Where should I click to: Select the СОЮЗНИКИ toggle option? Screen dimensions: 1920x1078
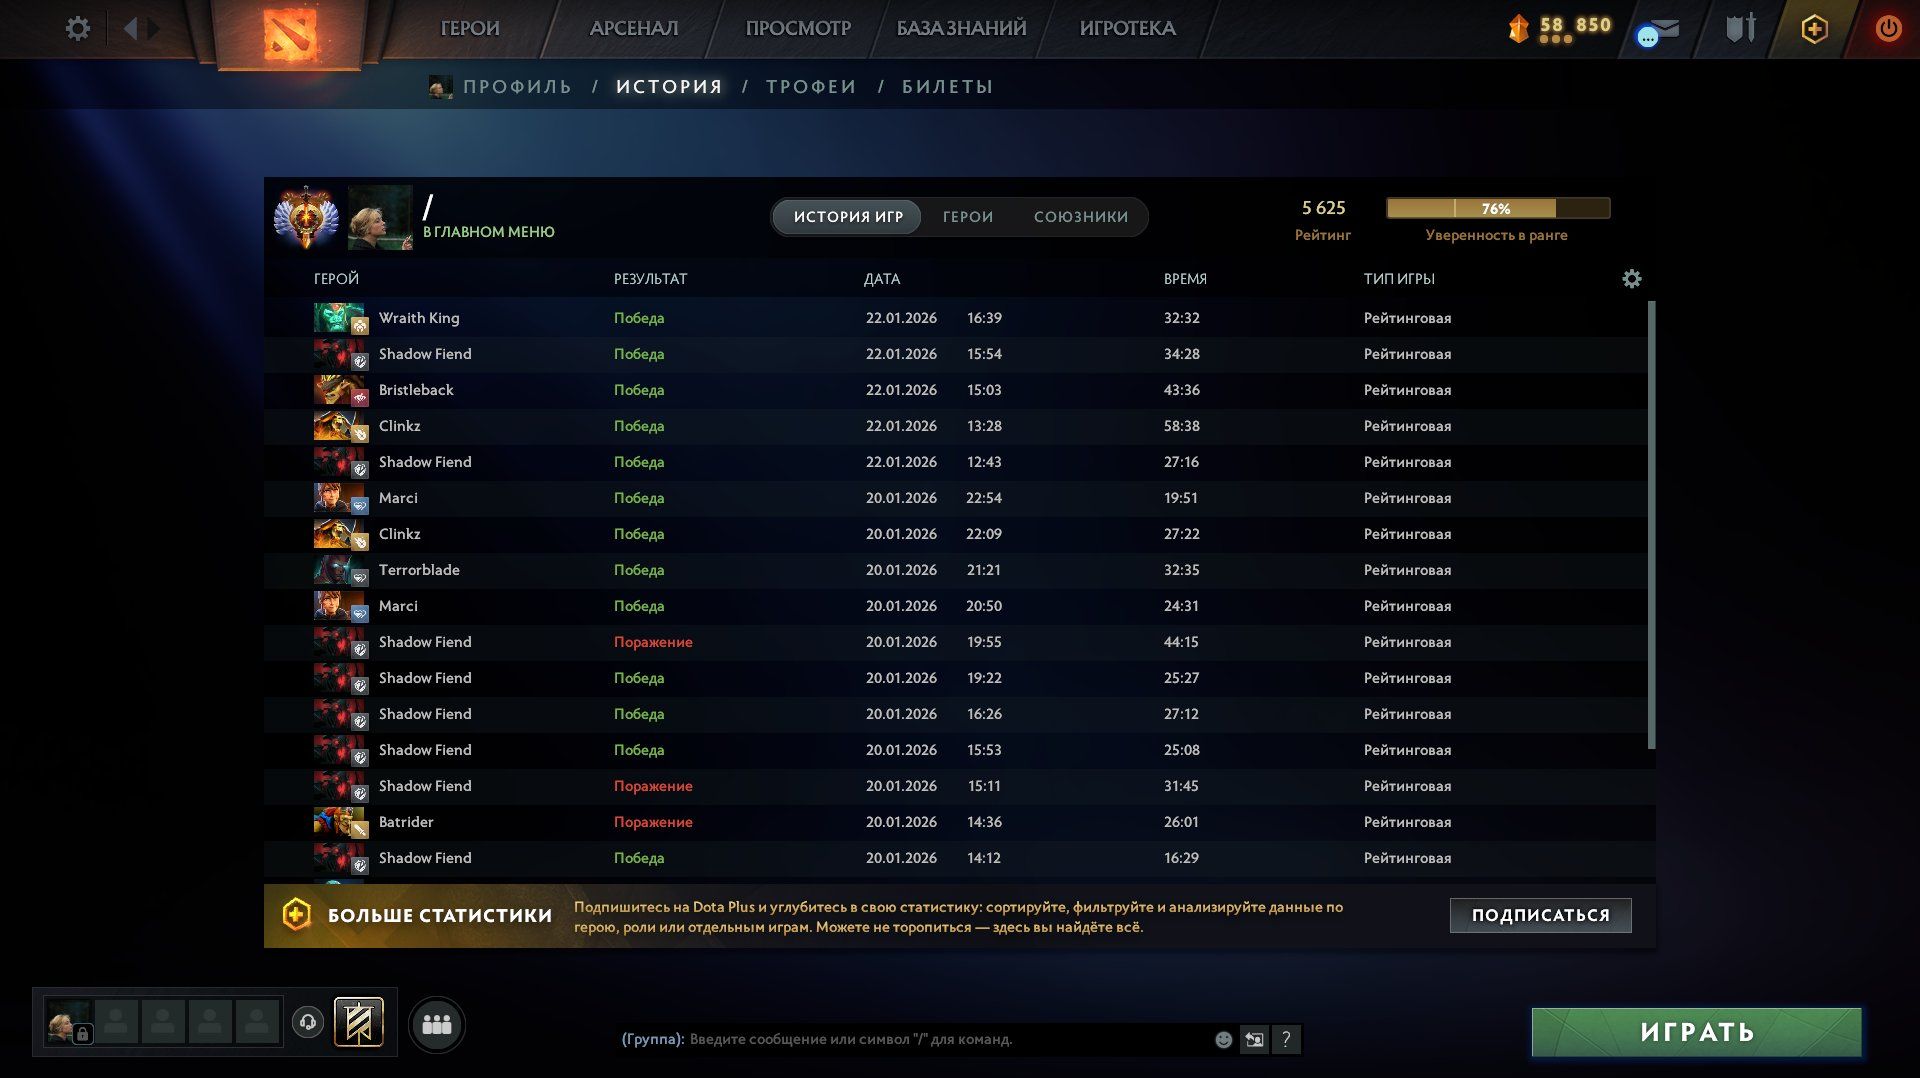coord(1081,217)
